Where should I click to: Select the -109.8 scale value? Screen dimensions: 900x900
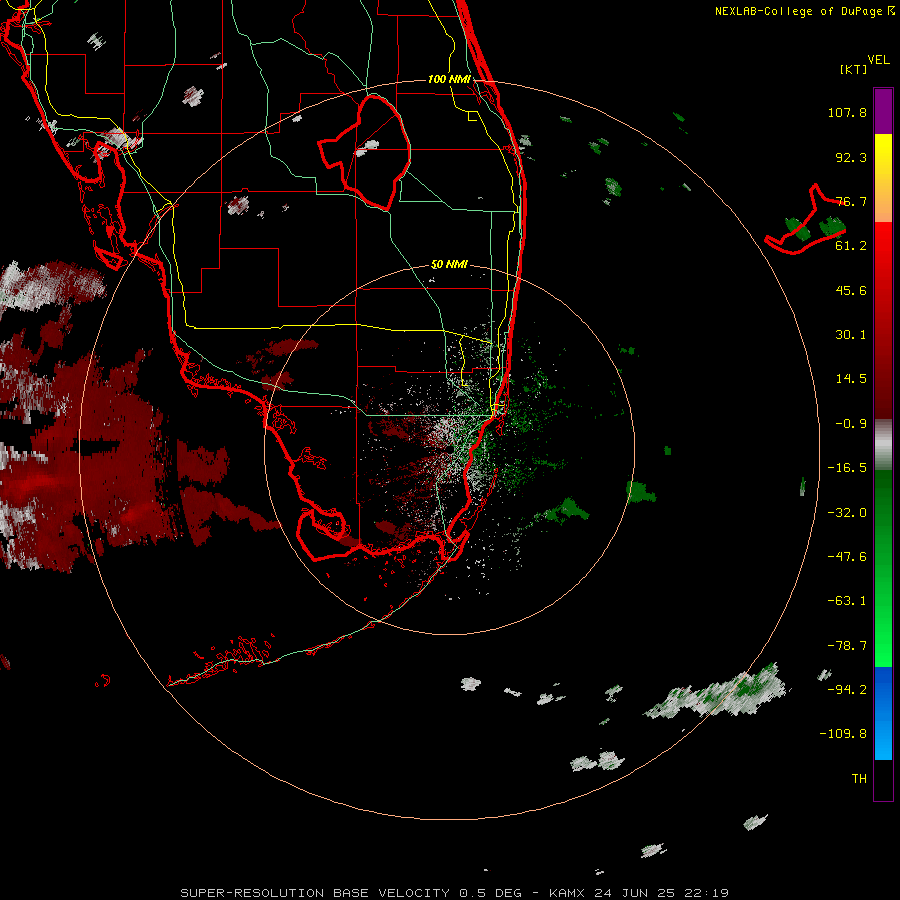click(843, 734)
